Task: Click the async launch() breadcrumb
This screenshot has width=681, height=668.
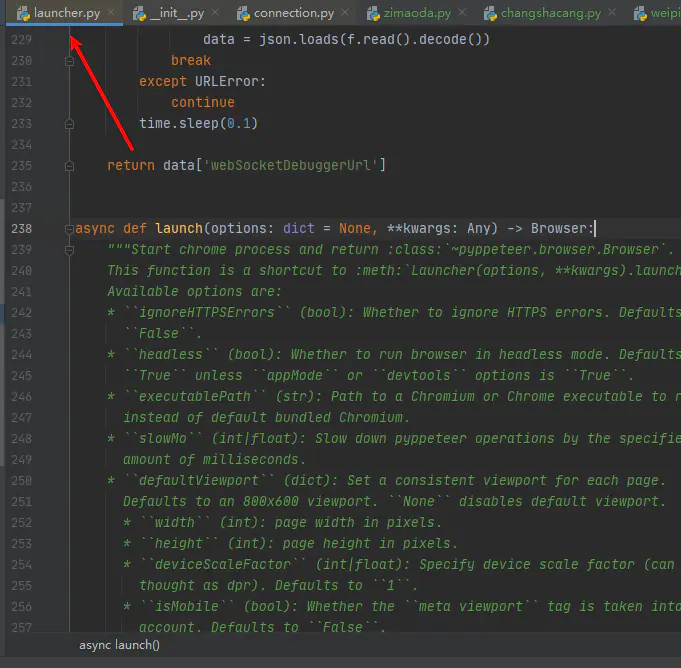Action: click(x=119, y=645)
